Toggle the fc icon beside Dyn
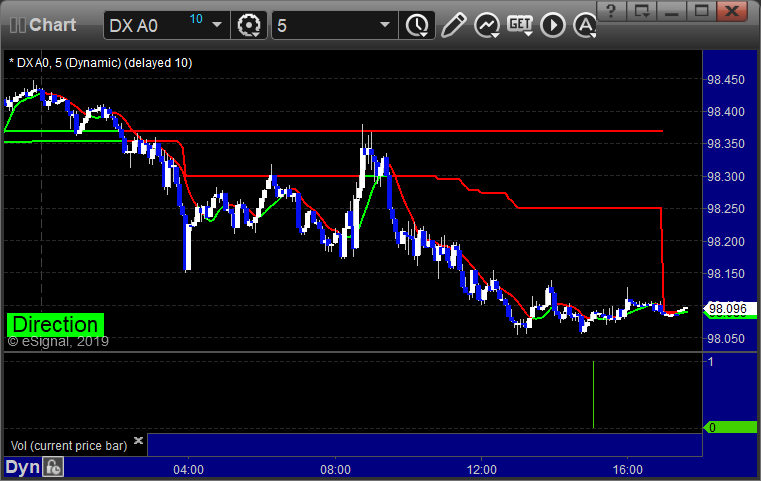The image size is (761, 481). (x=54, y=467)
